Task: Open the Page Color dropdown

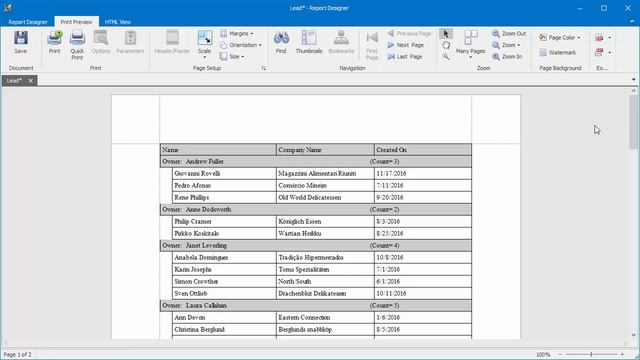Action: (x=560, y=38)
